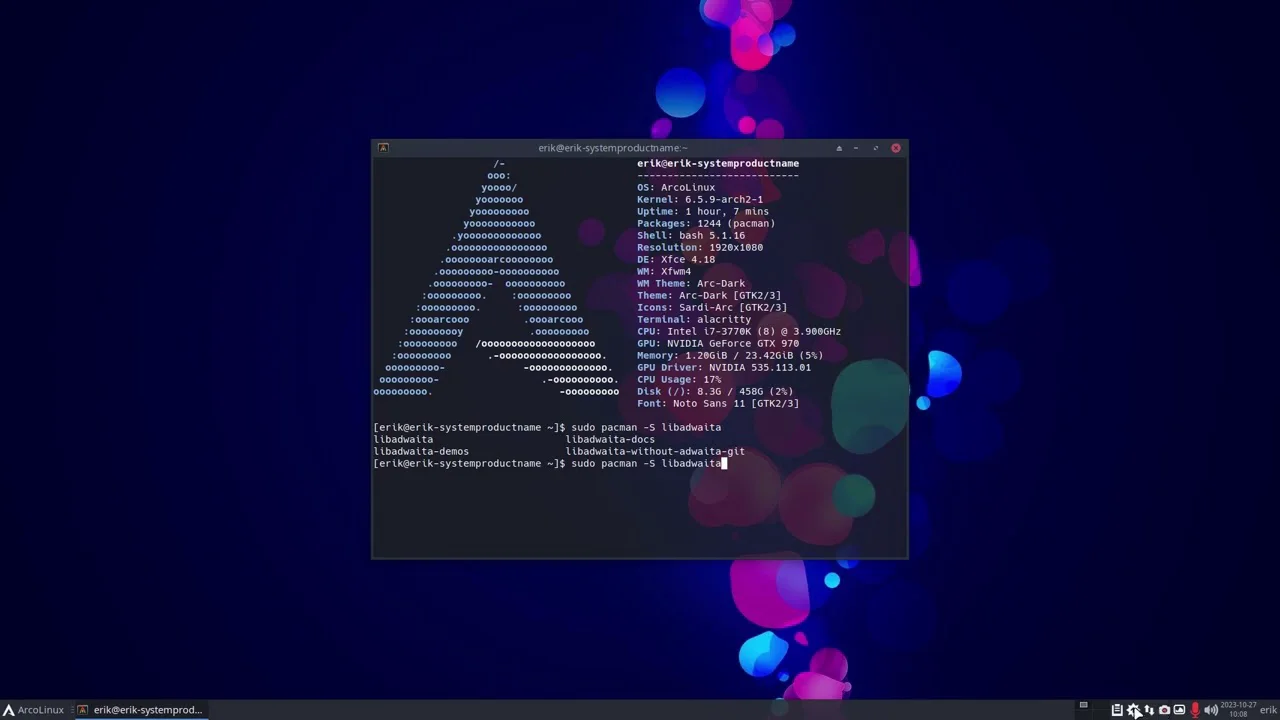The width and height of the screenshot is (1280, 720).
Task: Click the libadwaita-demos completion text
Action: point(421,452)
